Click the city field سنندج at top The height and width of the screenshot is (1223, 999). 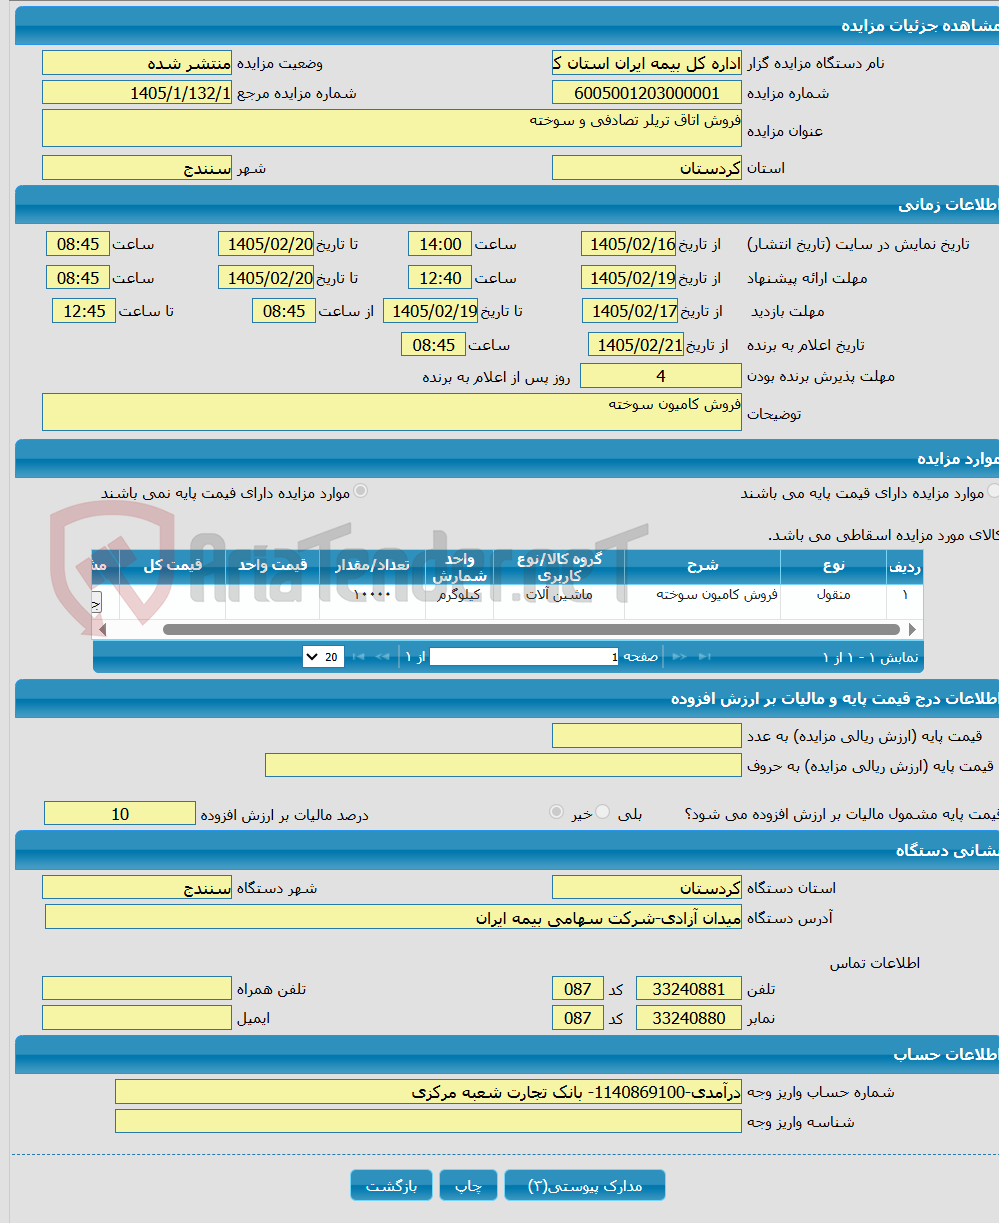coord(137,168)
